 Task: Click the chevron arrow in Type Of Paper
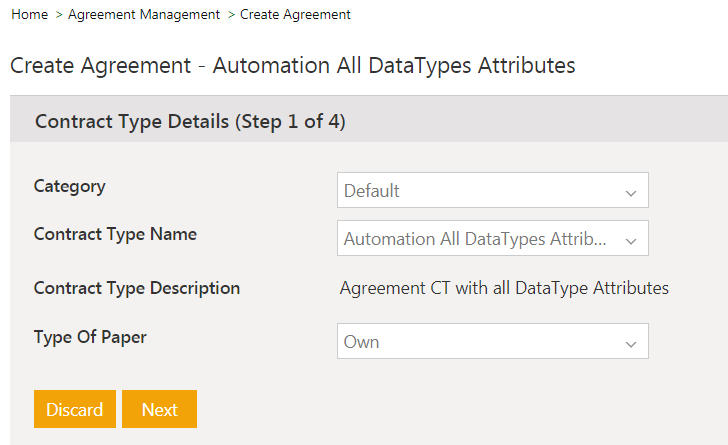(x=630, y=343)
